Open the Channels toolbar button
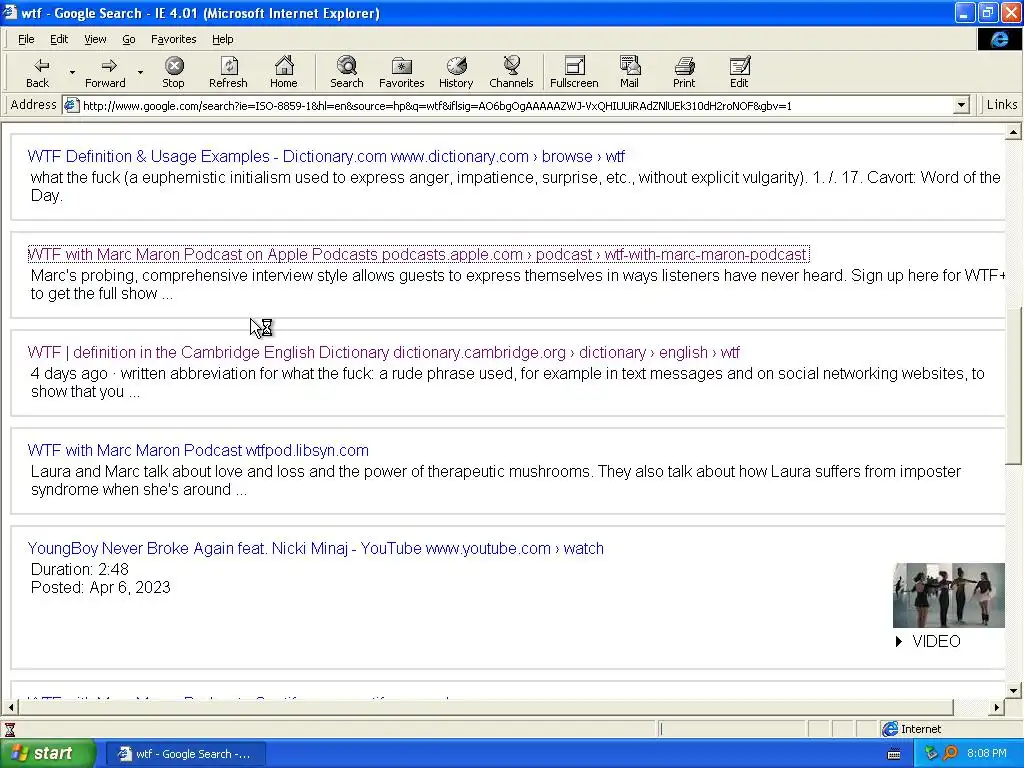Screen dimensions: 1024x768 511,72
